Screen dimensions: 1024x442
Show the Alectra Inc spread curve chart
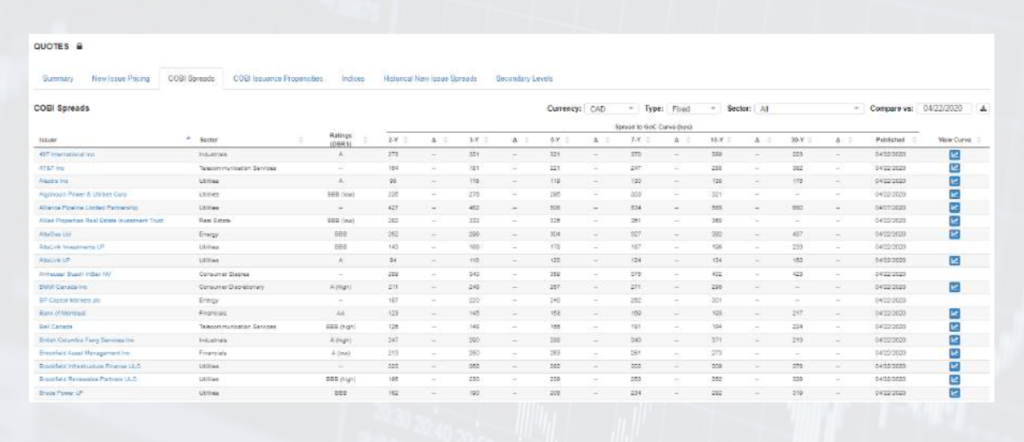tap(954, 181)
